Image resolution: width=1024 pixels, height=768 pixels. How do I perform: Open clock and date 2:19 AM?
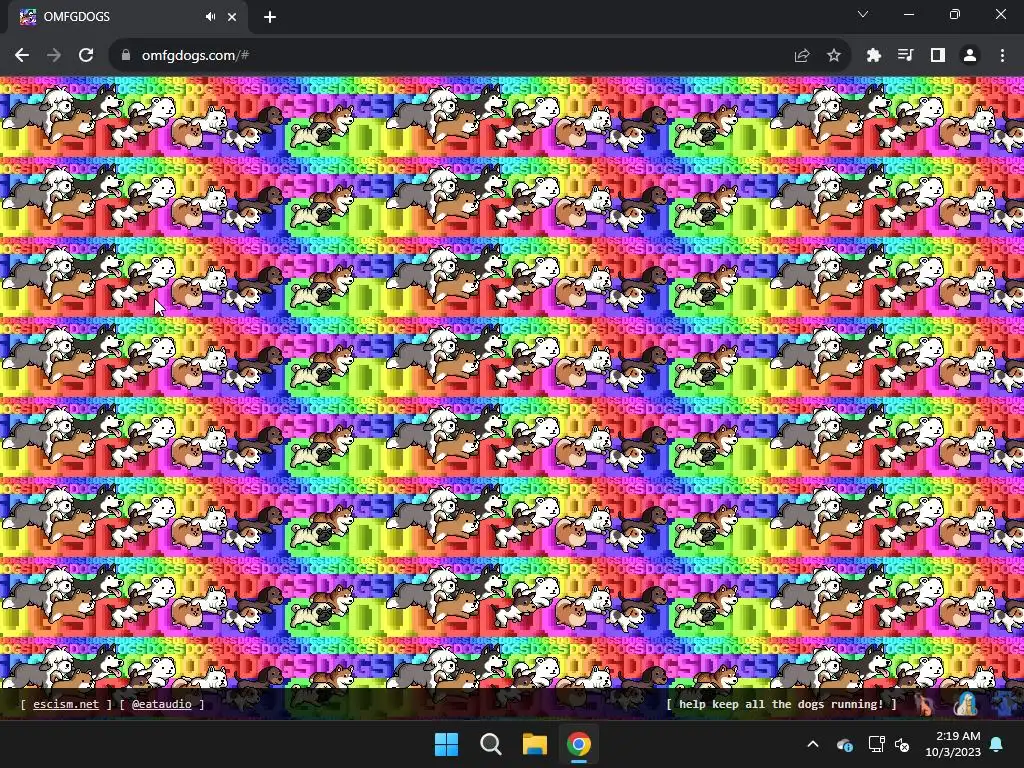point(953,744)
